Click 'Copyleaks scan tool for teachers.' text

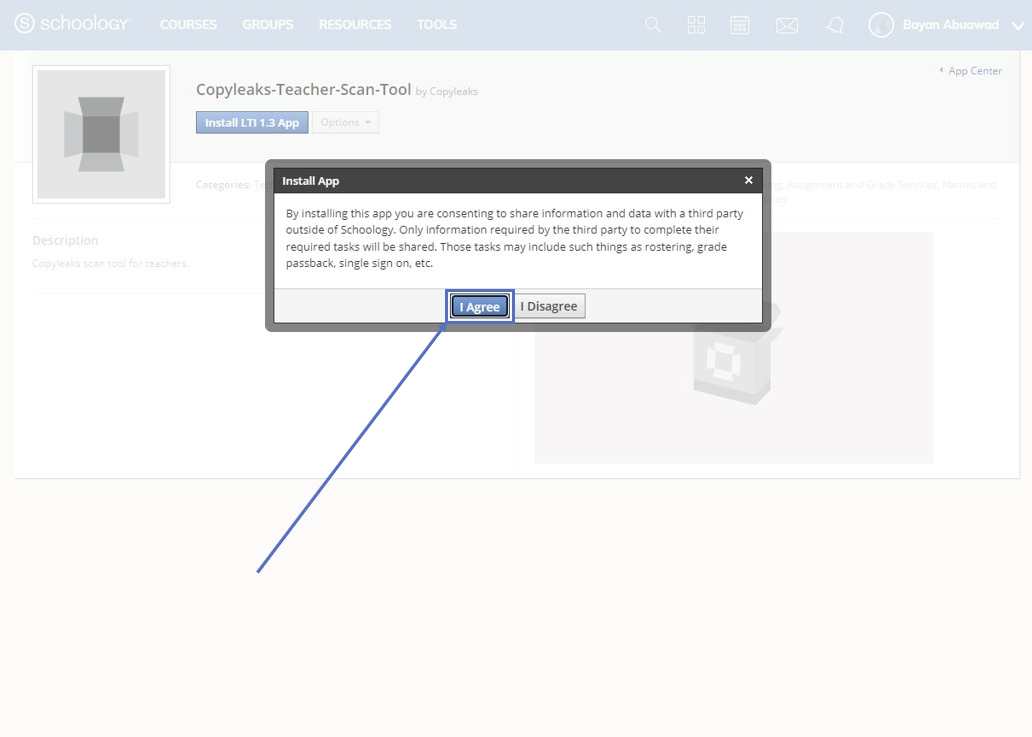pyautogui.click(x=111, y=263)
